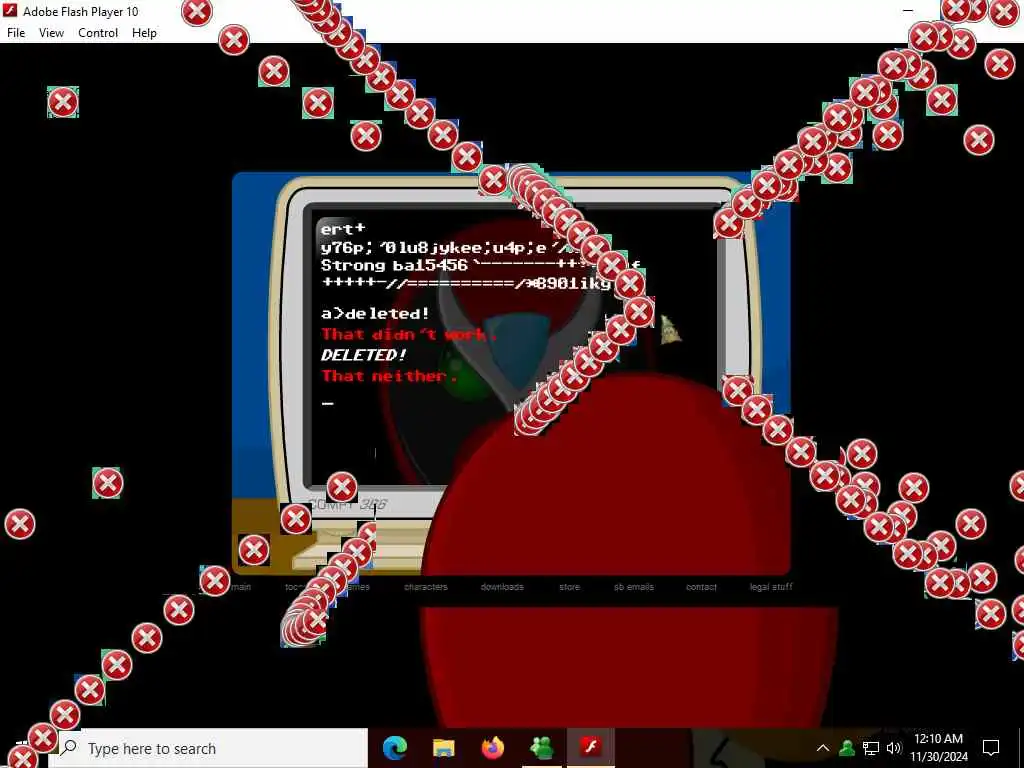Click the Adobe Flash Player title bar icon
1024x768 pixels.
pos(10,10)
